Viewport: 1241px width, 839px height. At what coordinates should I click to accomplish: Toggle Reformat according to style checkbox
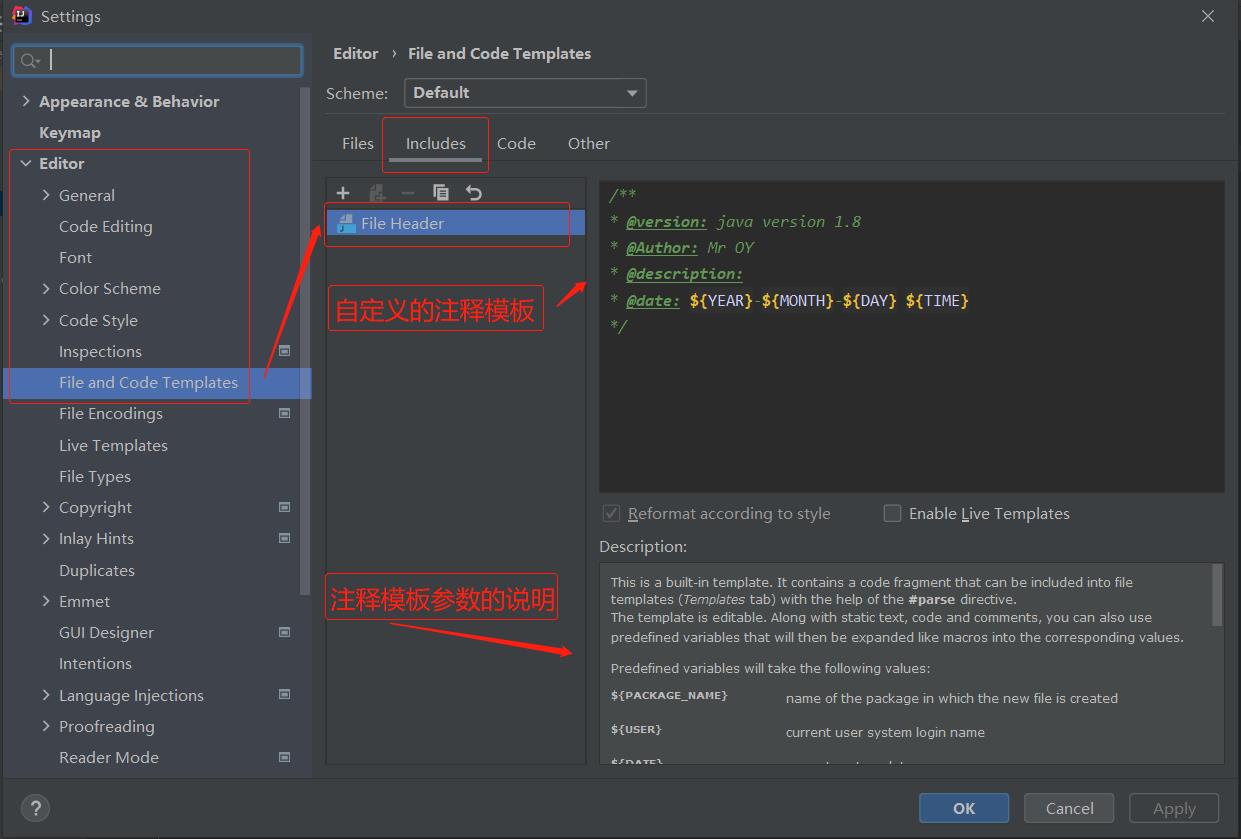(x=611, y=513)
